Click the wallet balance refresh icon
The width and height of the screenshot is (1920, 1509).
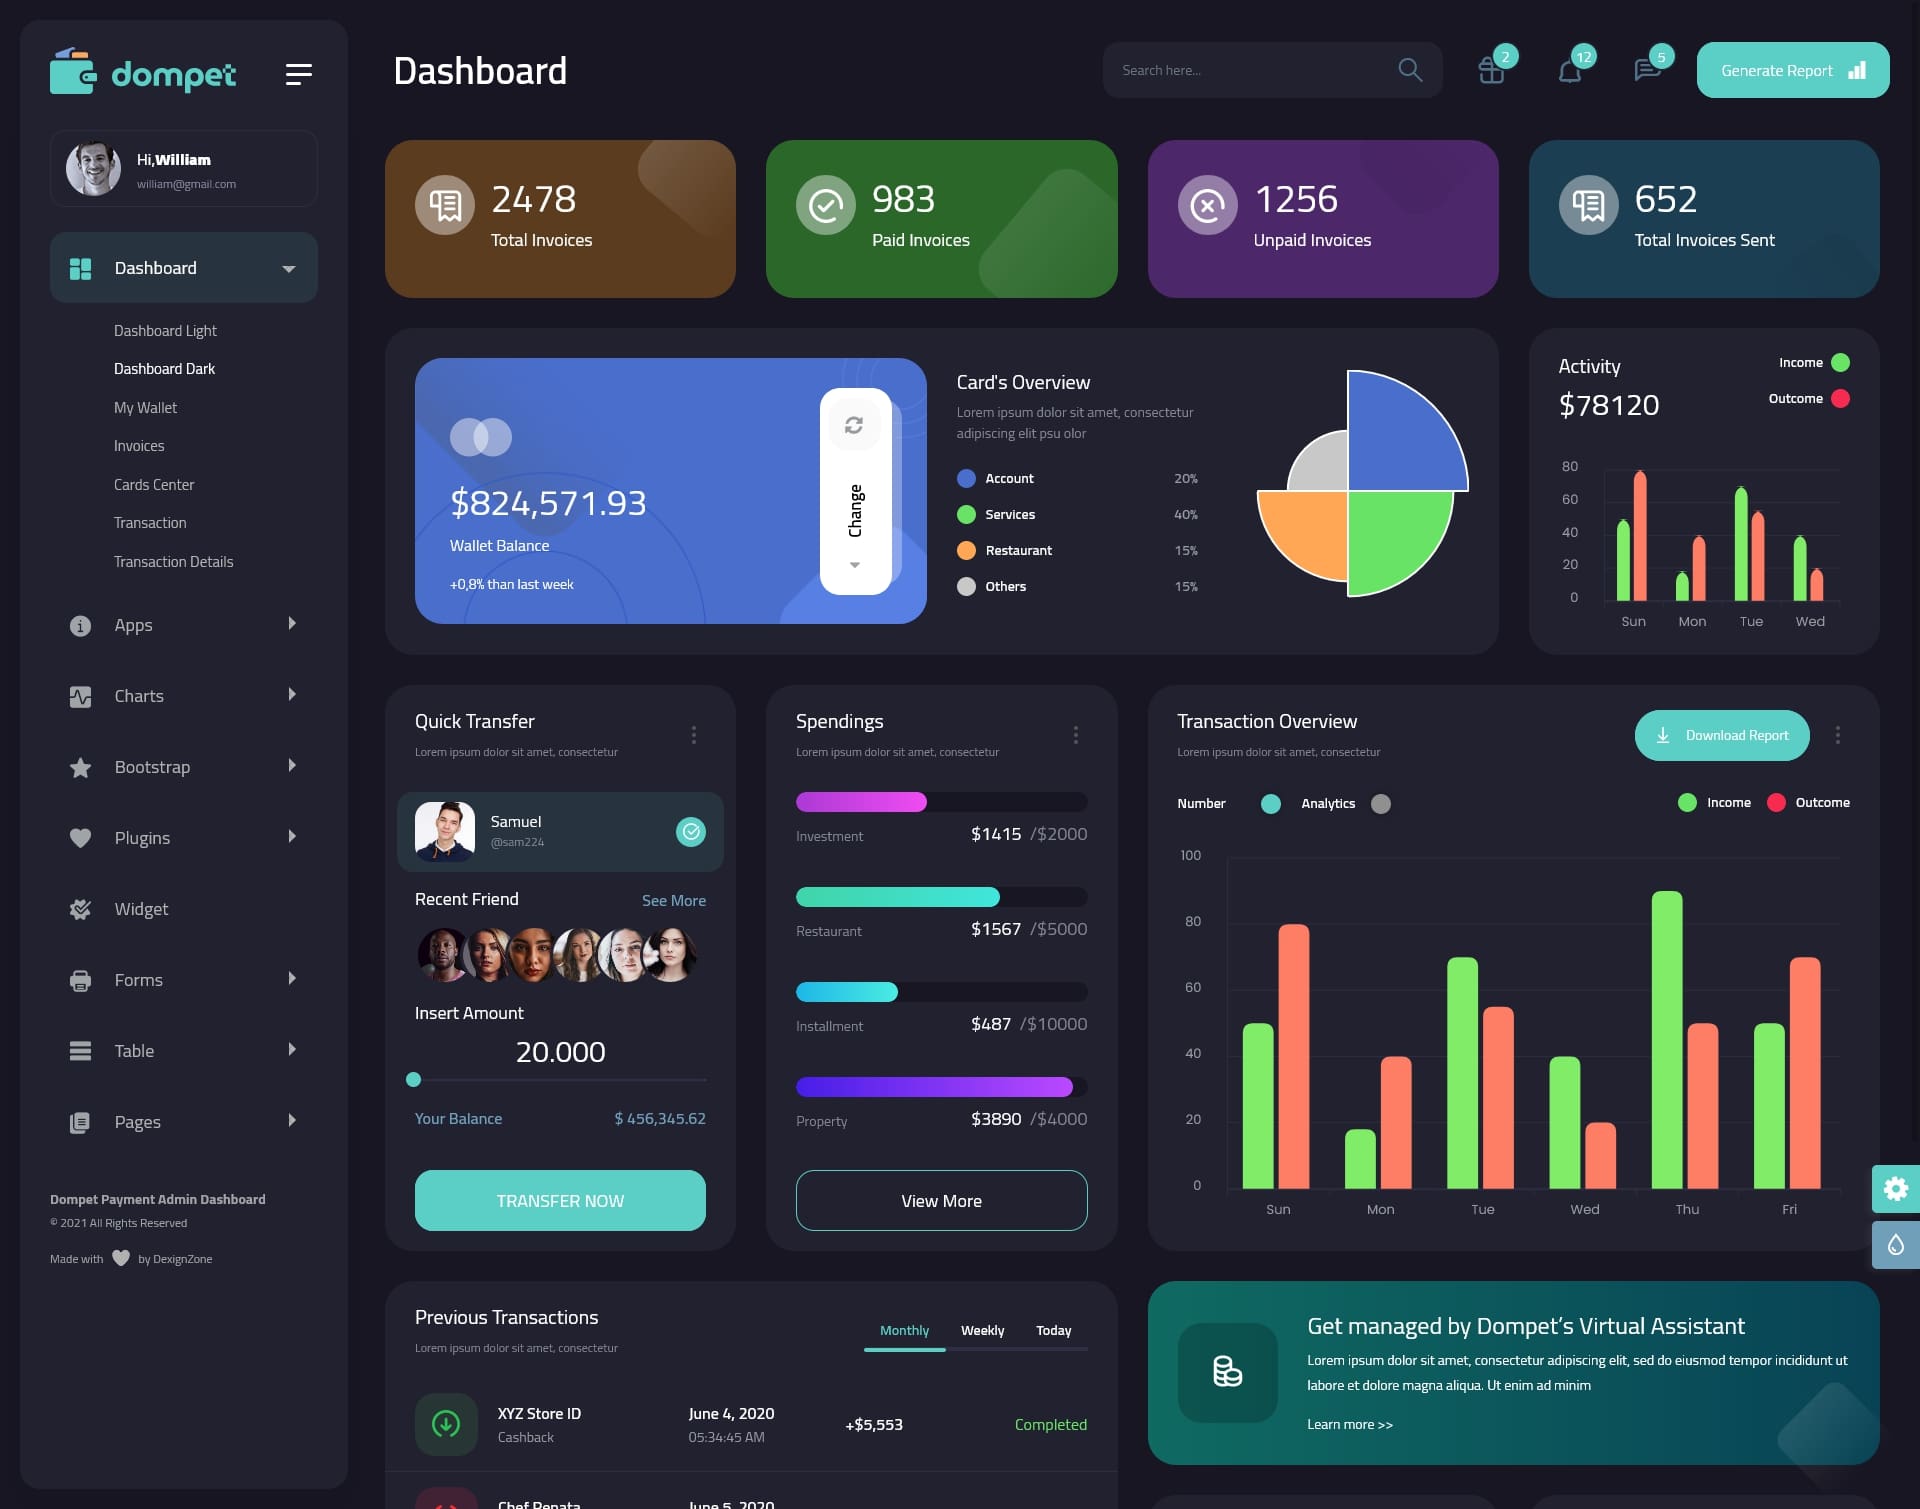tap(856, 424)
